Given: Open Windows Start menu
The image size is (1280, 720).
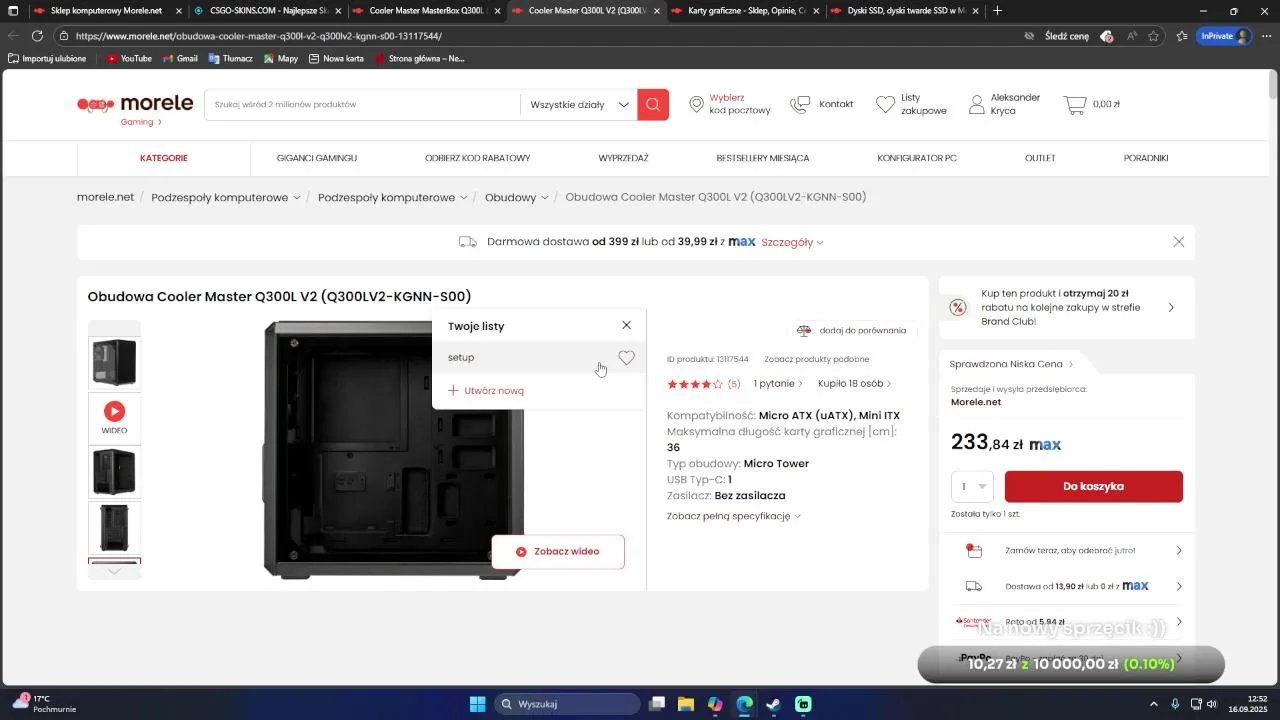Looking at the screenshot, I should (477, 704).
